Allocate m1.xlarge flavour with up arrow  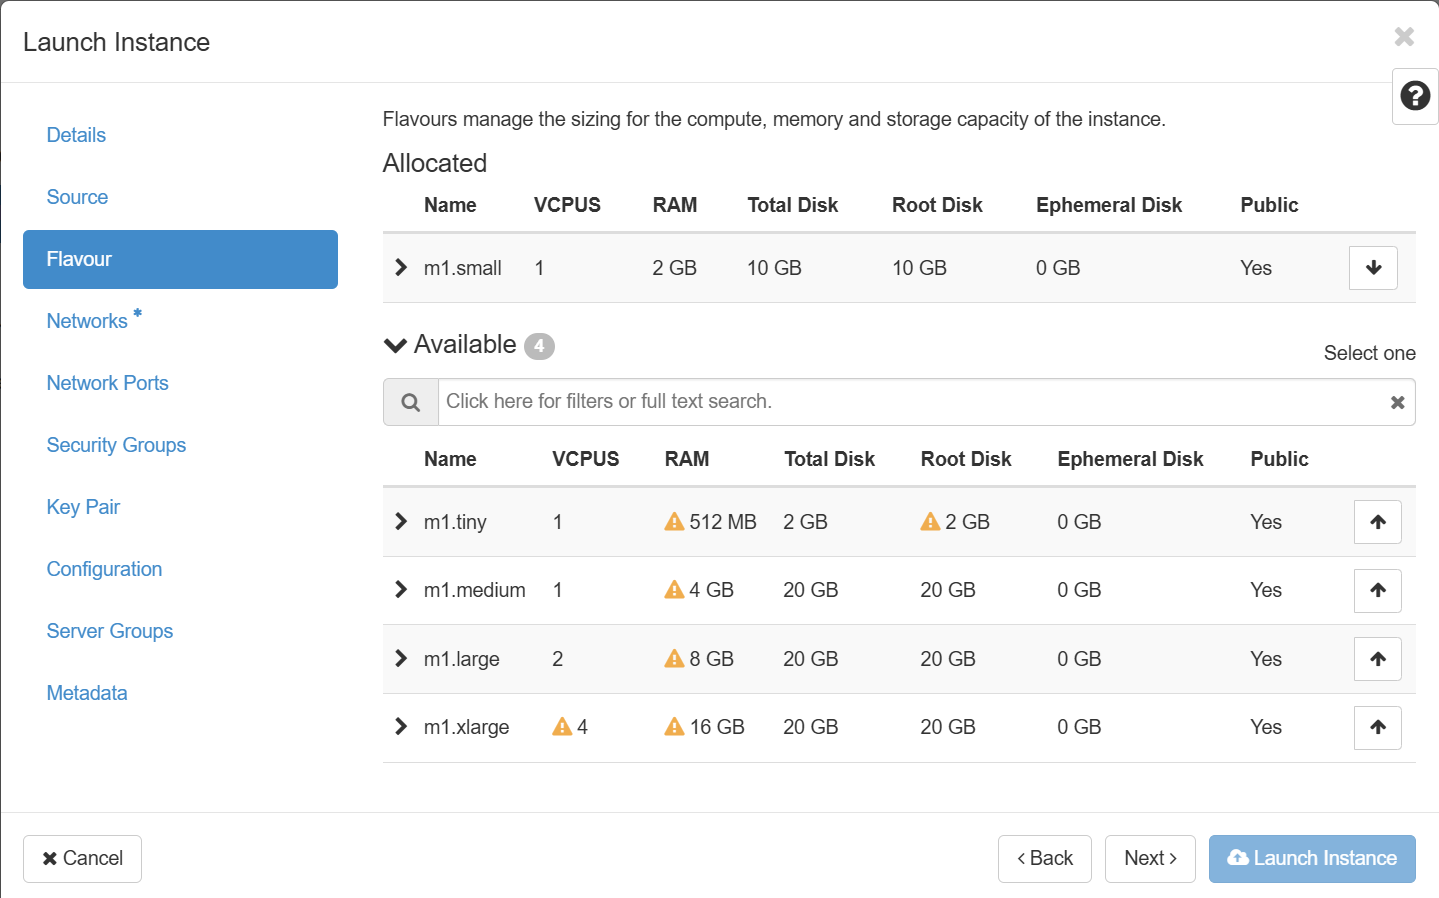pos(1377,727)
